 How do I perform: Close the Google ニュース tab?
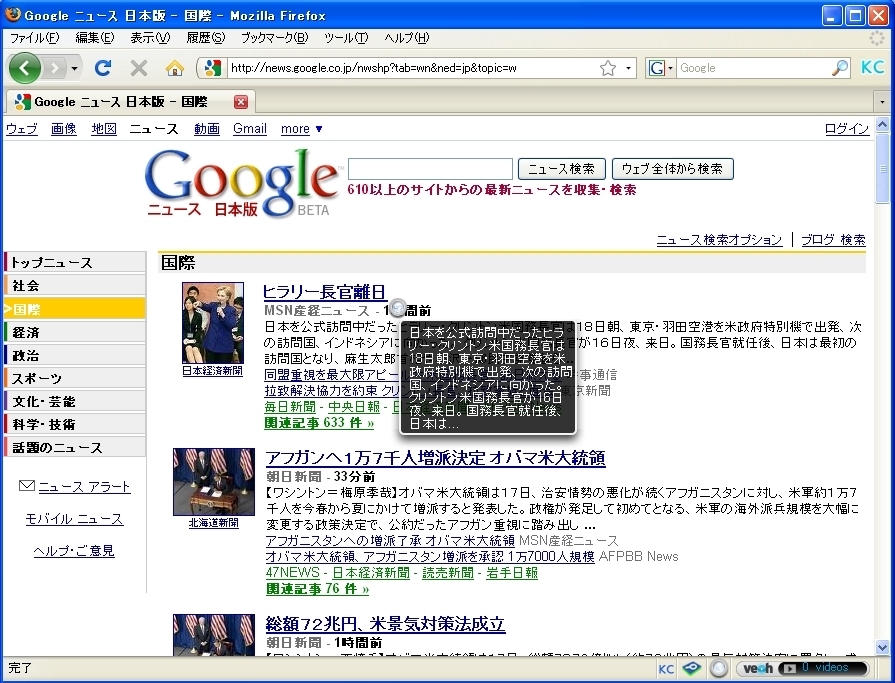point(241,102)
